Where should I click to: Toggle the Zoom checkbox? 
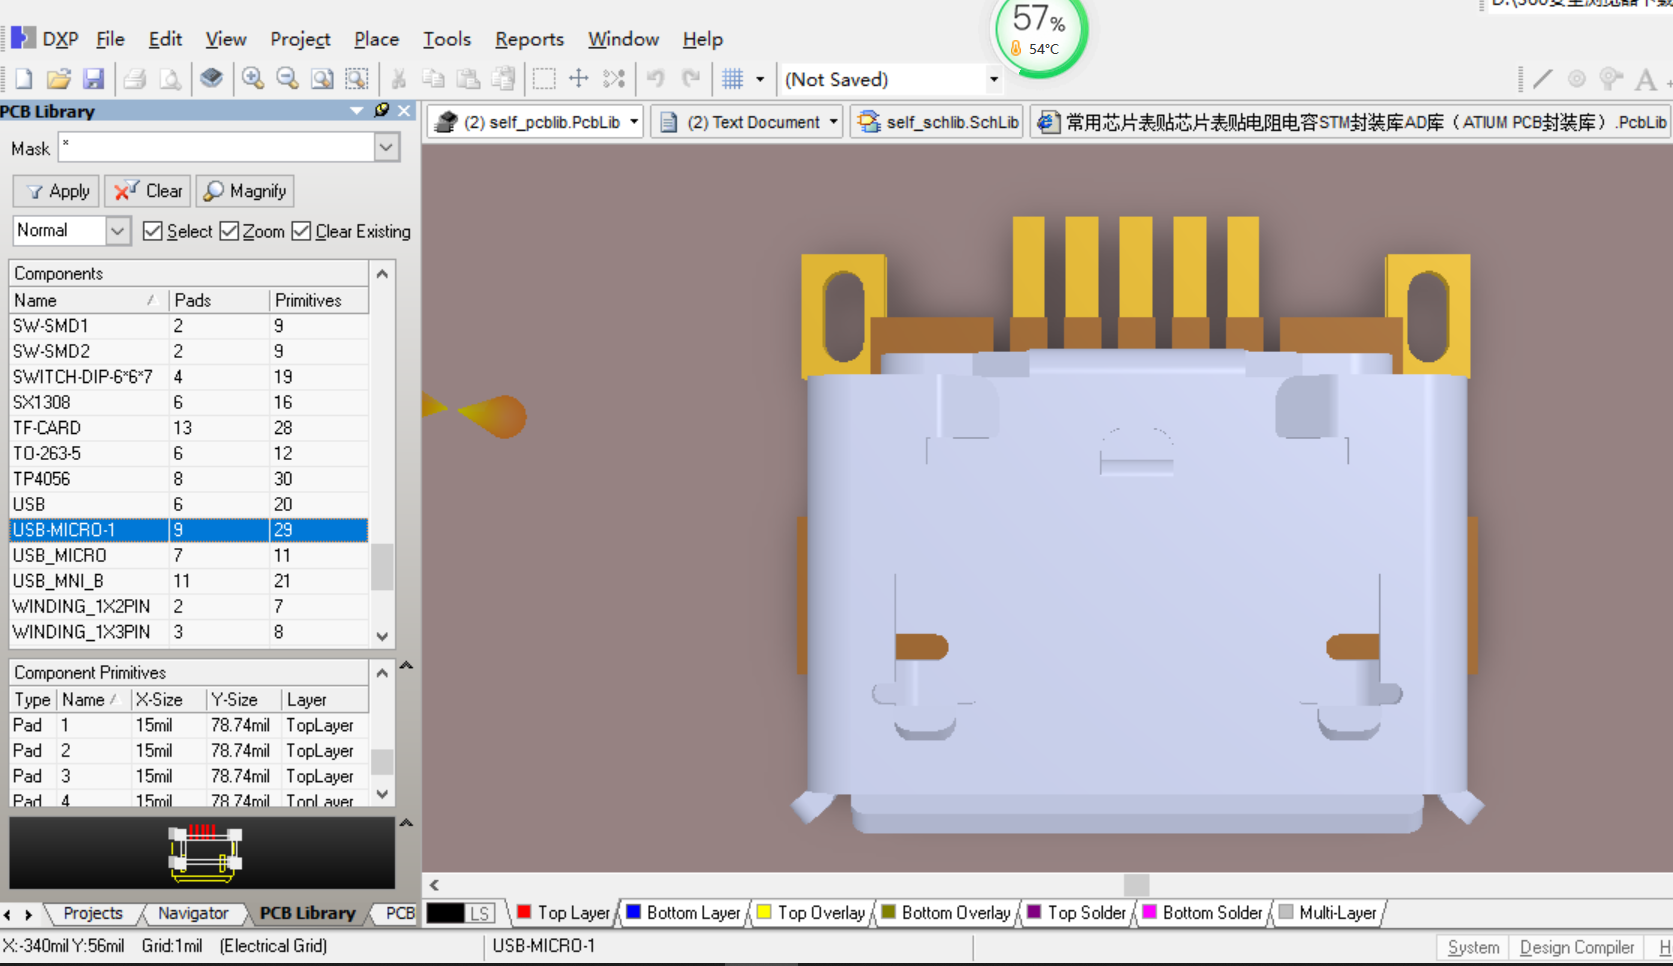tap(229, 231)
